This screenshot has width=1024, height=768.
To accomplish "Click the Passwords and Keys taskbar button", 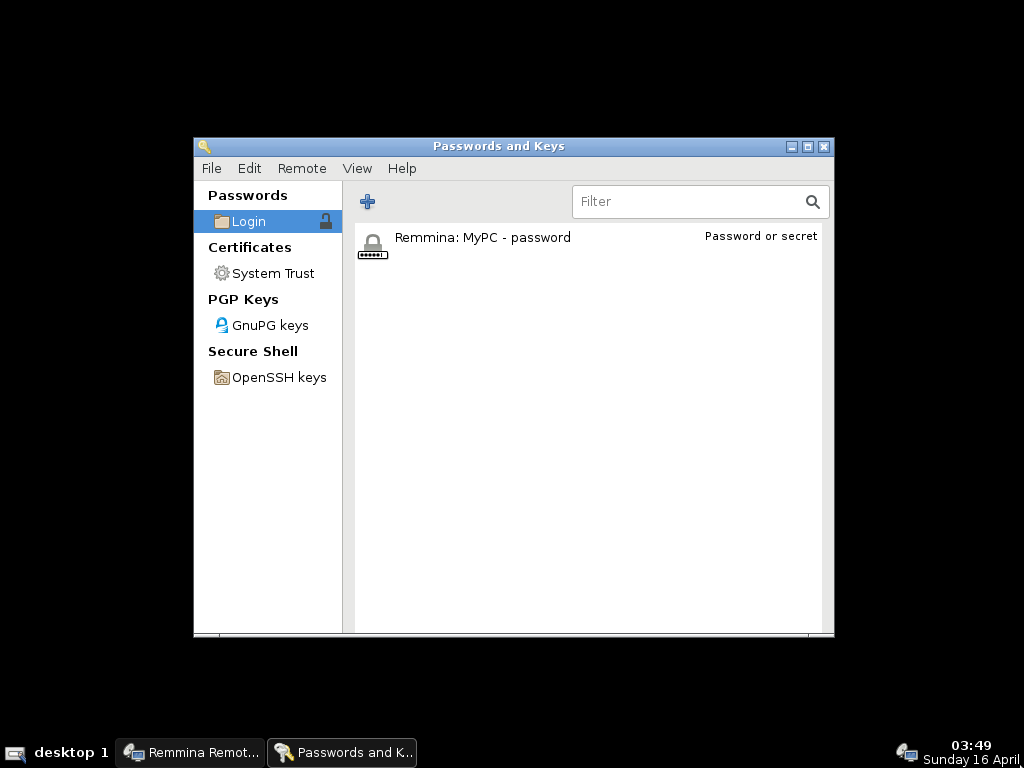I will click(x=342, y=752).
